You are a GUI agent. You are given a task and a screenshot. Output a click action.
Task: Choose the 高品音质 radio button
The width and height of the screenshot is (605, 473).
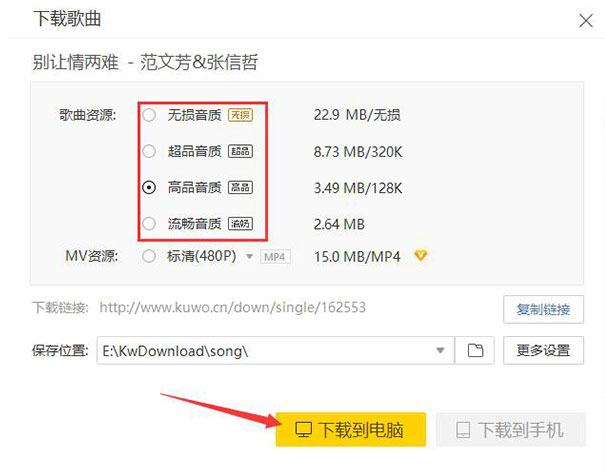coord(149,188)
